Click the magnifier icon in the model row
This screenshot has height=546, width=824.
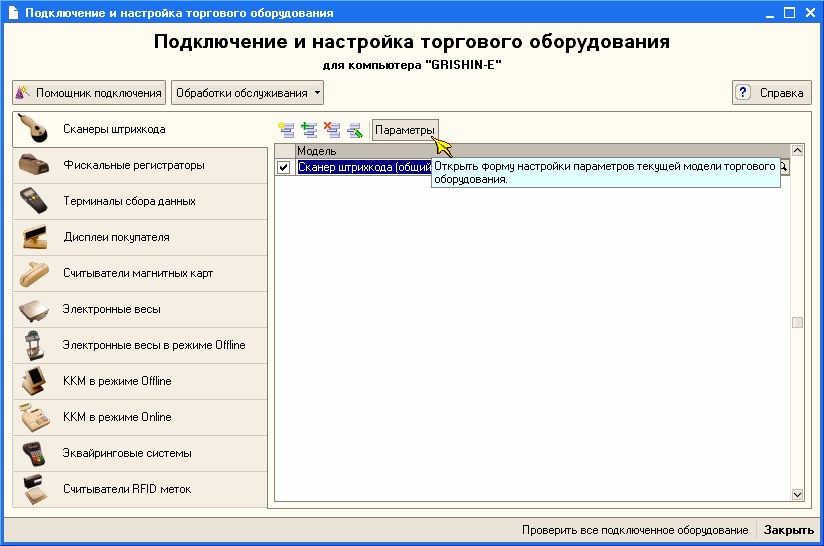784,167
